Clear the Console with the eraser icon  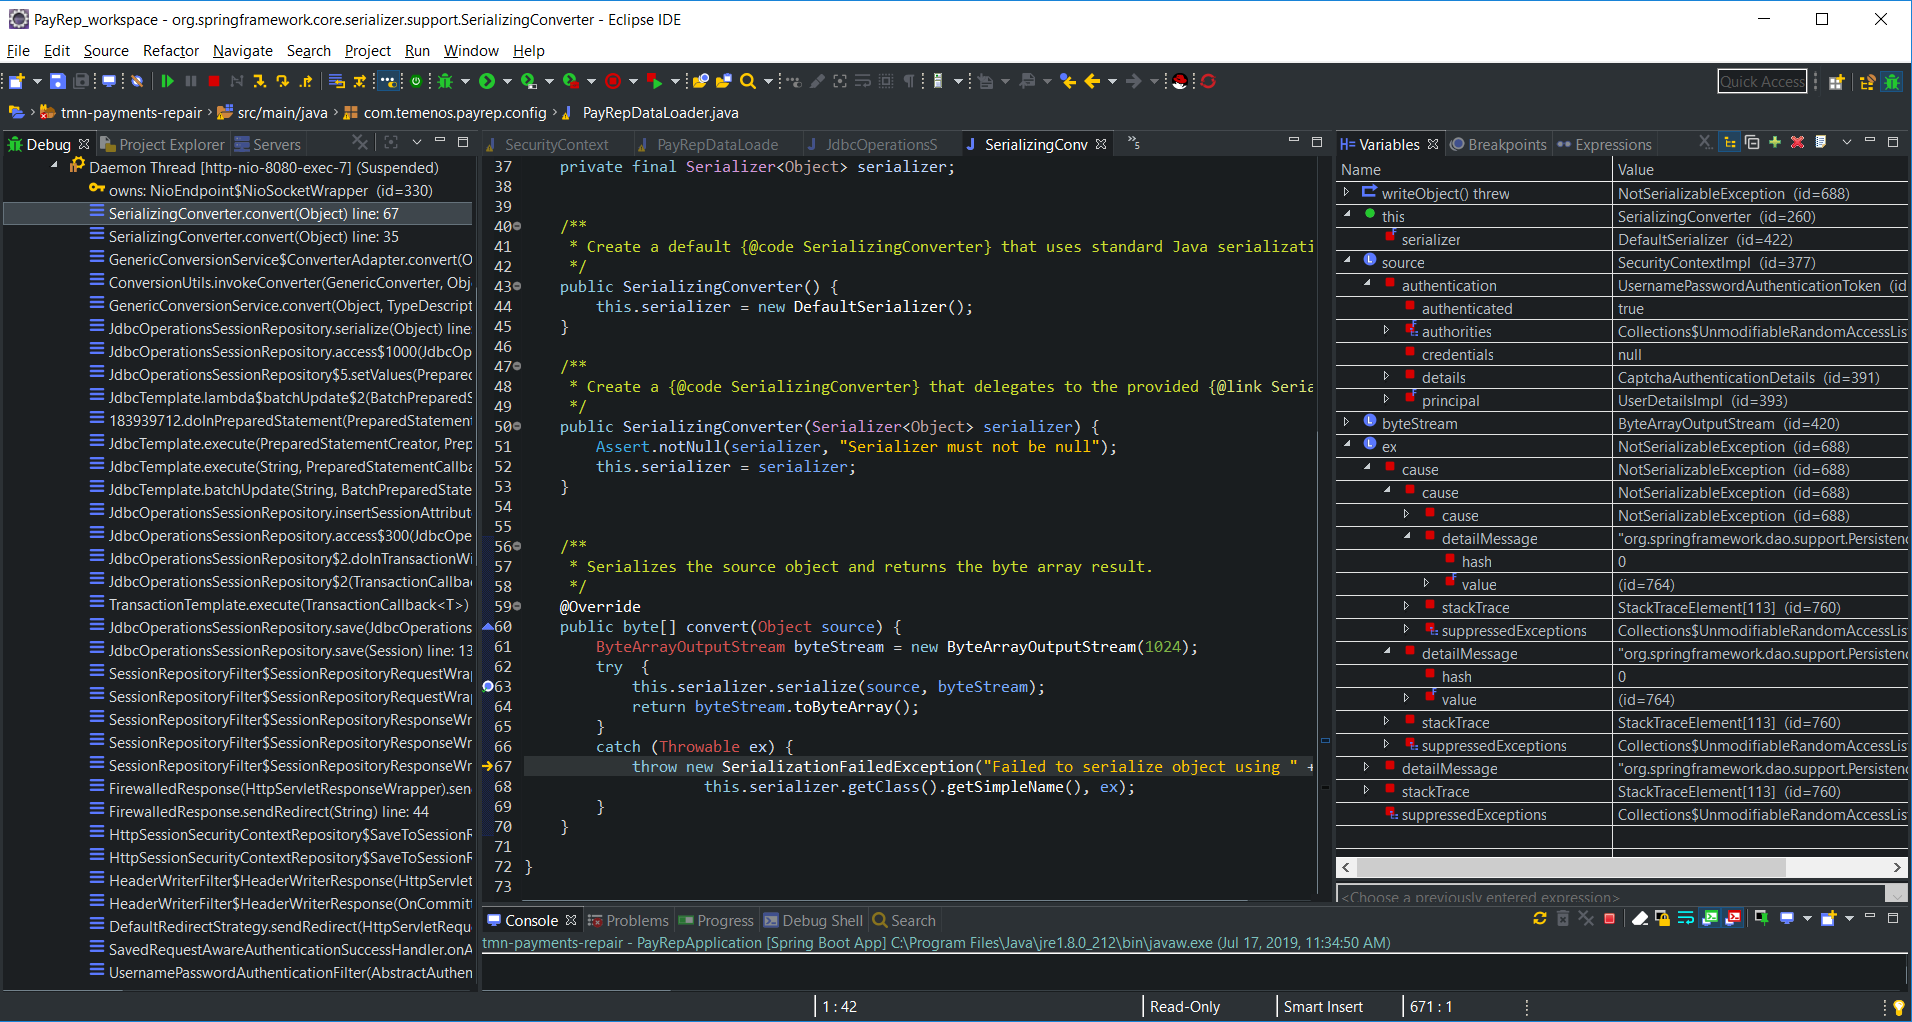(1640, 919)
